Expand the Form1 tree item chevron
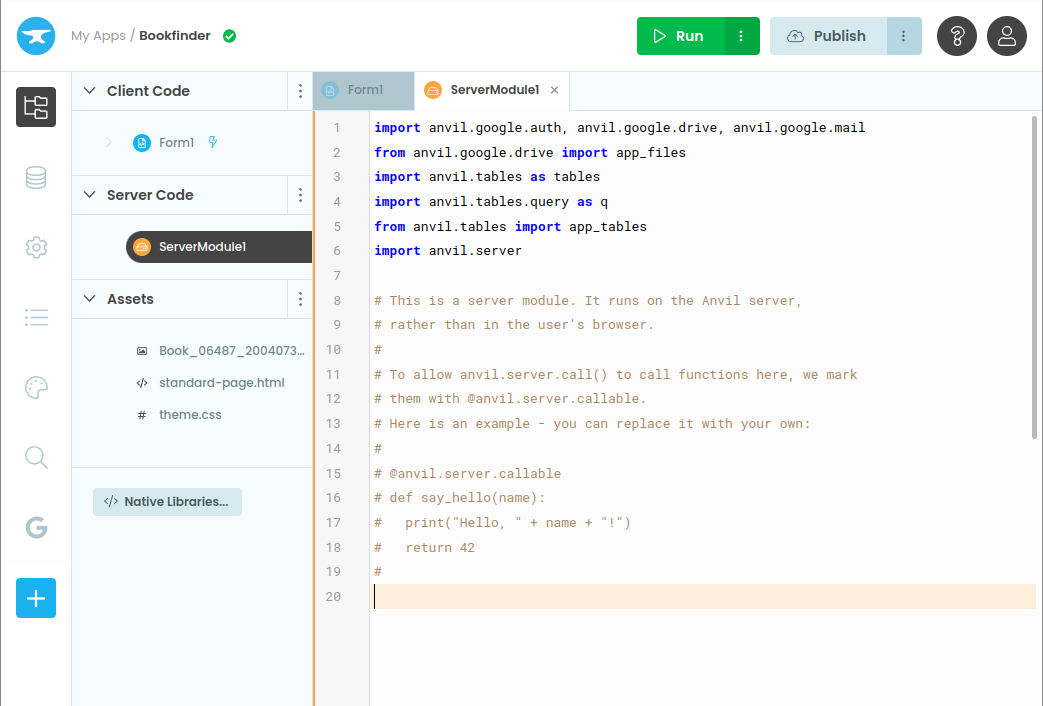Viewport: 1043px width, 706px height. 109,143
